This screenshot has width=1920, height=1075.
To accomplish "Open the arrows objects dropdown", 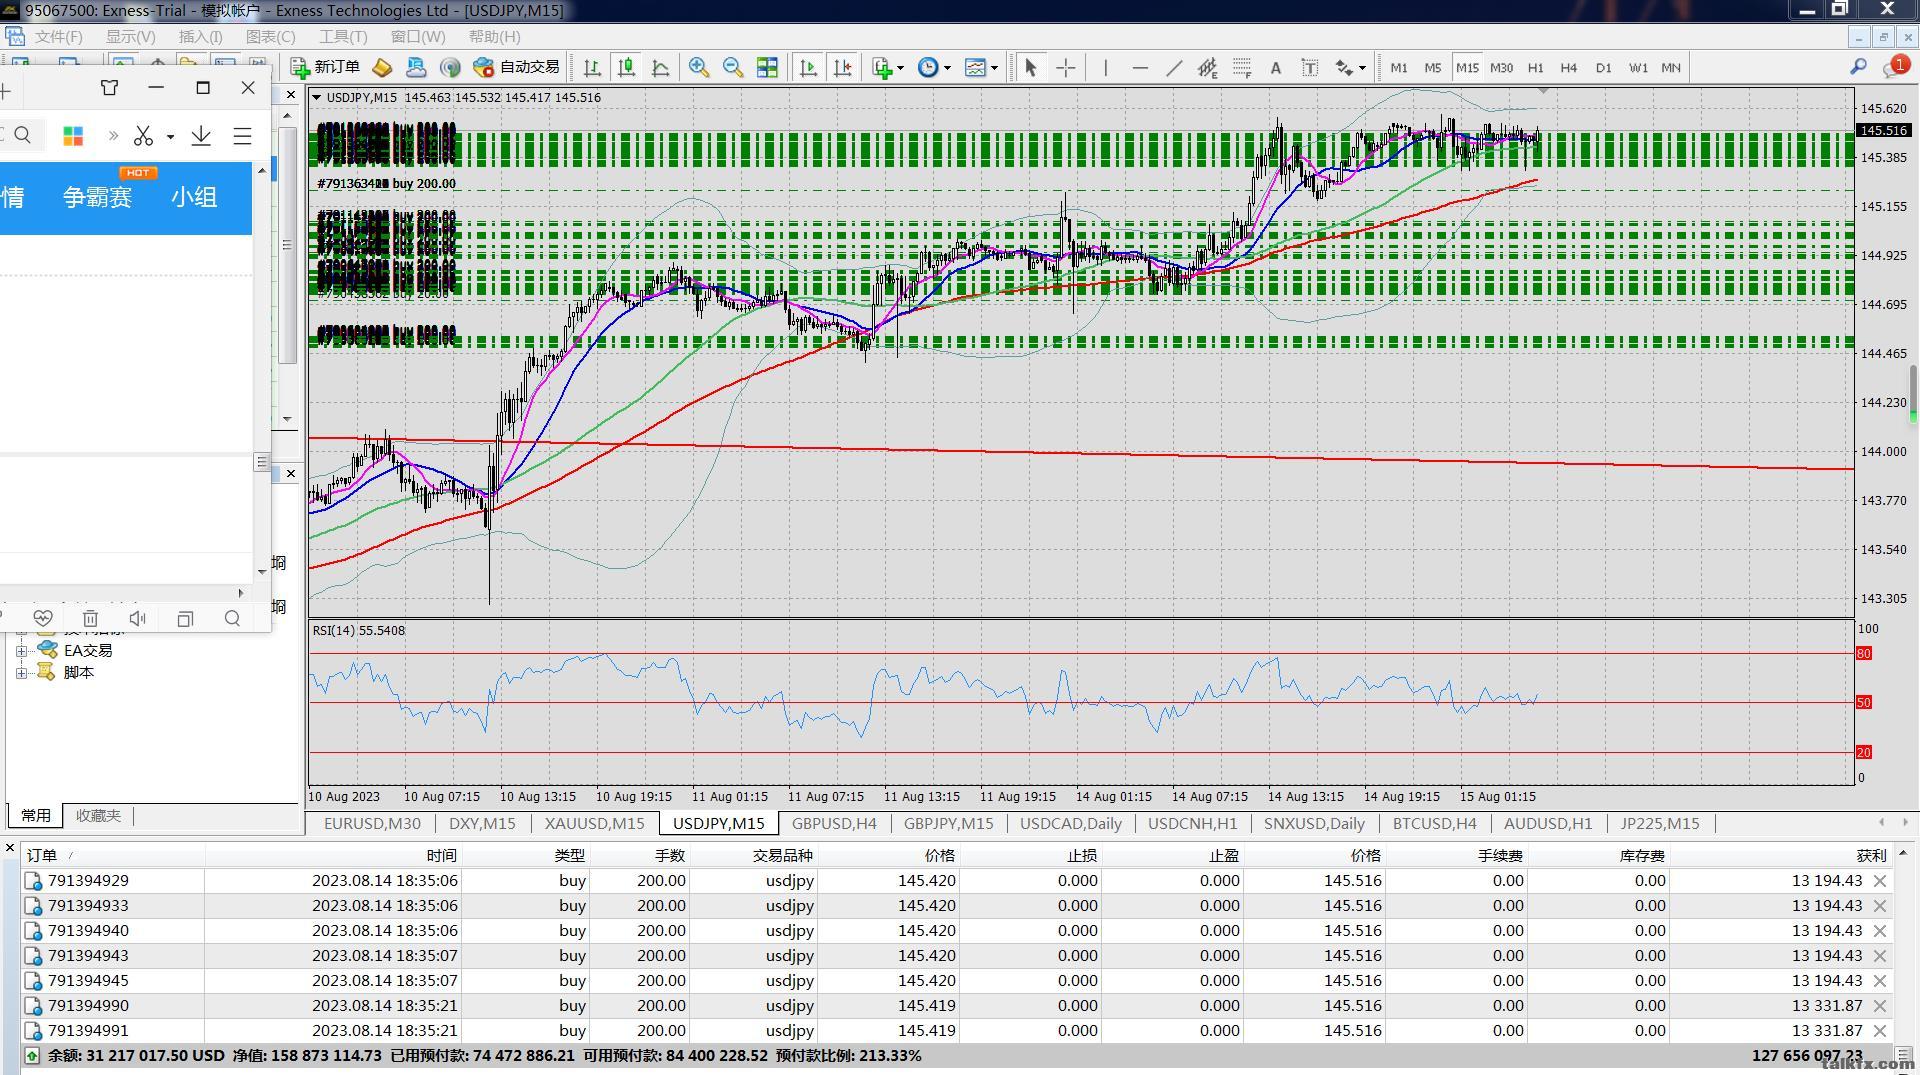I will (1350, 67).
